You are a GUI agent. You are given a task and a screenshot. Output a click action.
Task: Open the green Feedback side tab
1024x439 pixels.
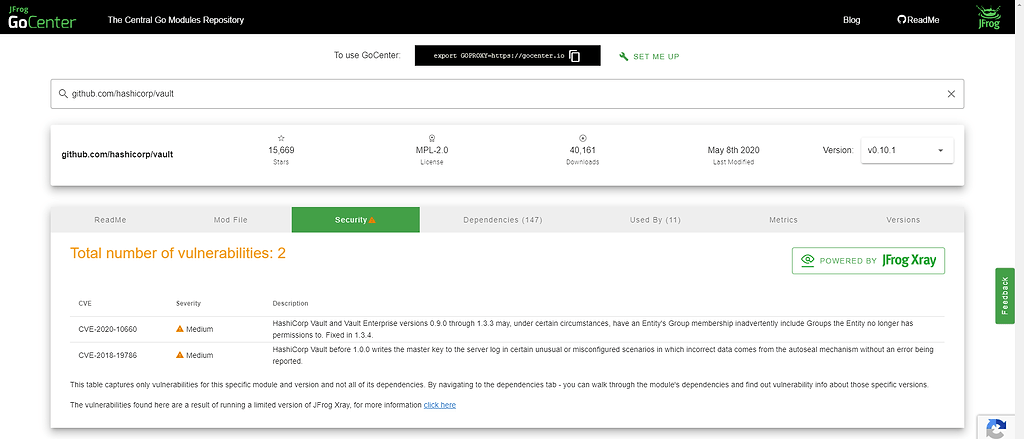click(1005, 295)
